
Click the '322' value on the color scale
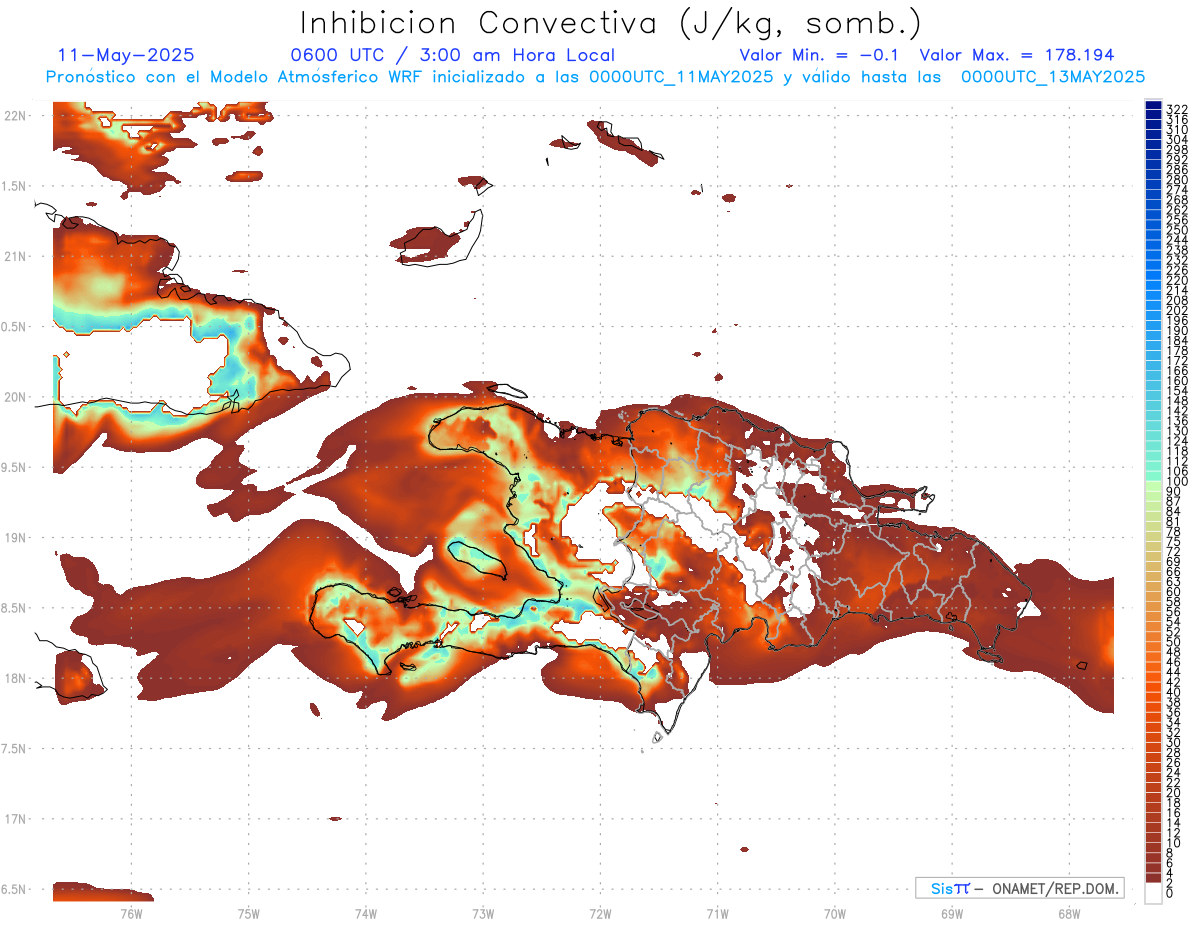pos(1176,108)
